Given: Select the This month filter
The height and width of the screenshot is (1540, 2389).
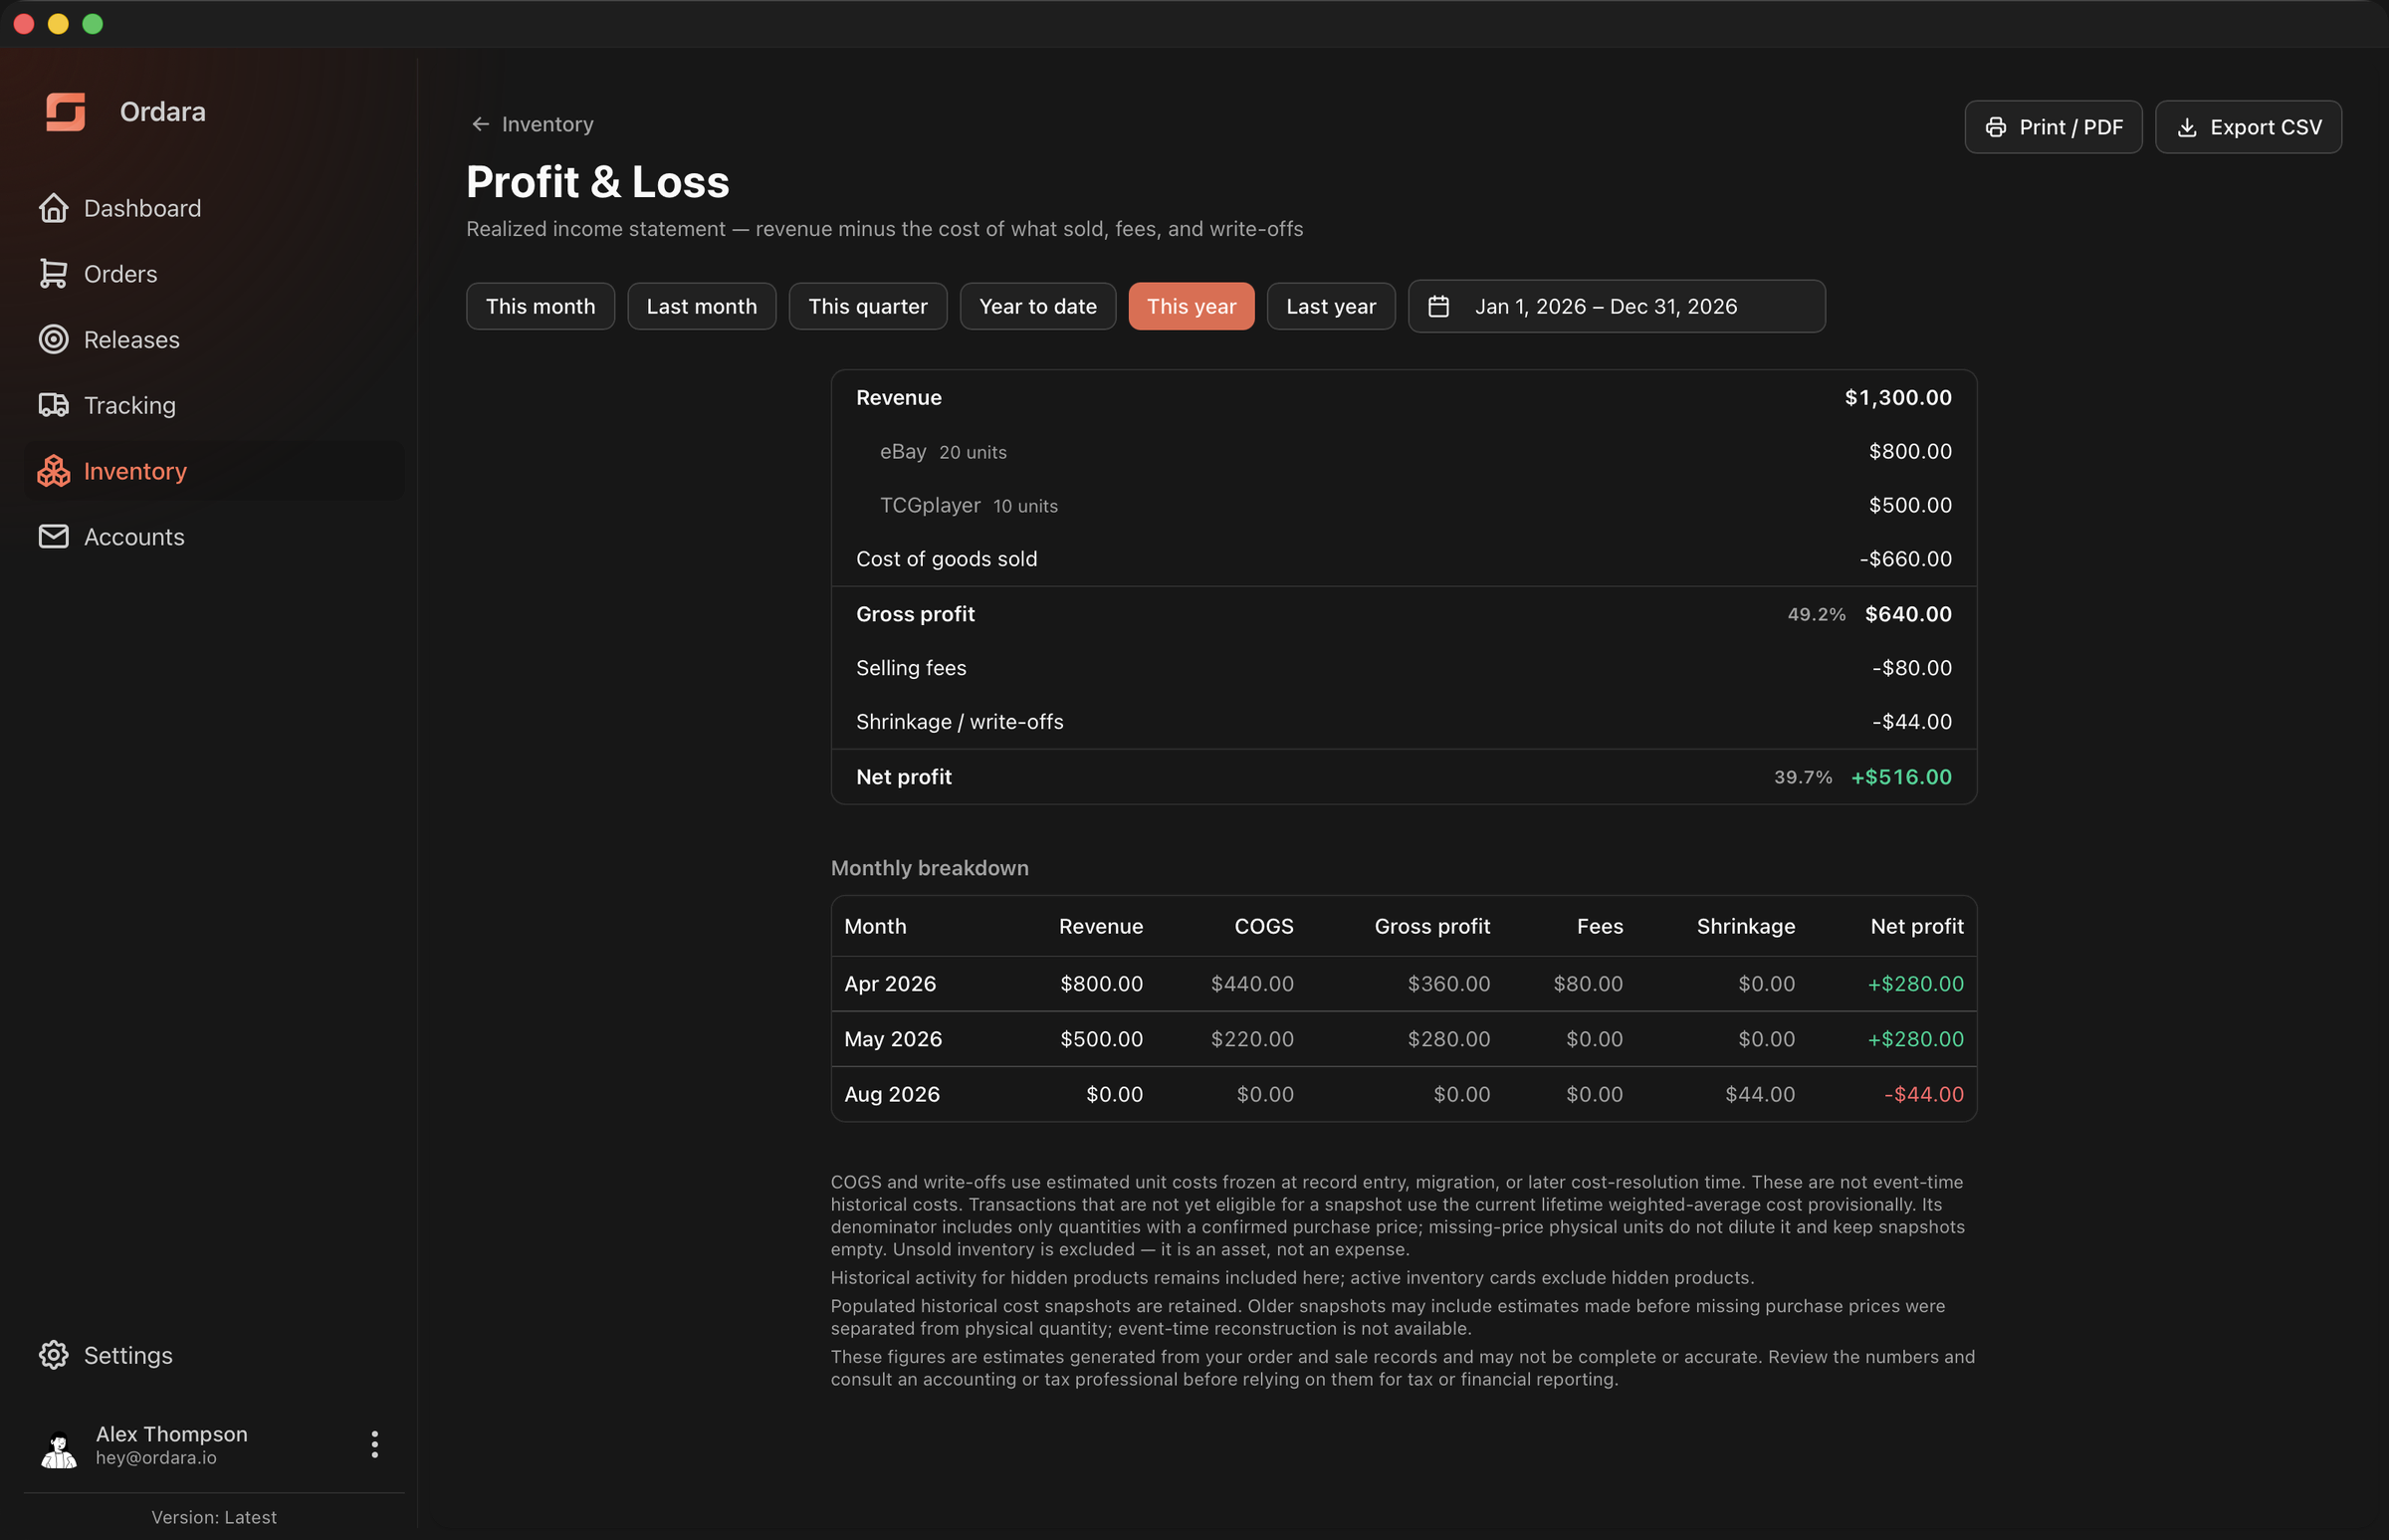Looking at the screenshot, I should point(540,306).
